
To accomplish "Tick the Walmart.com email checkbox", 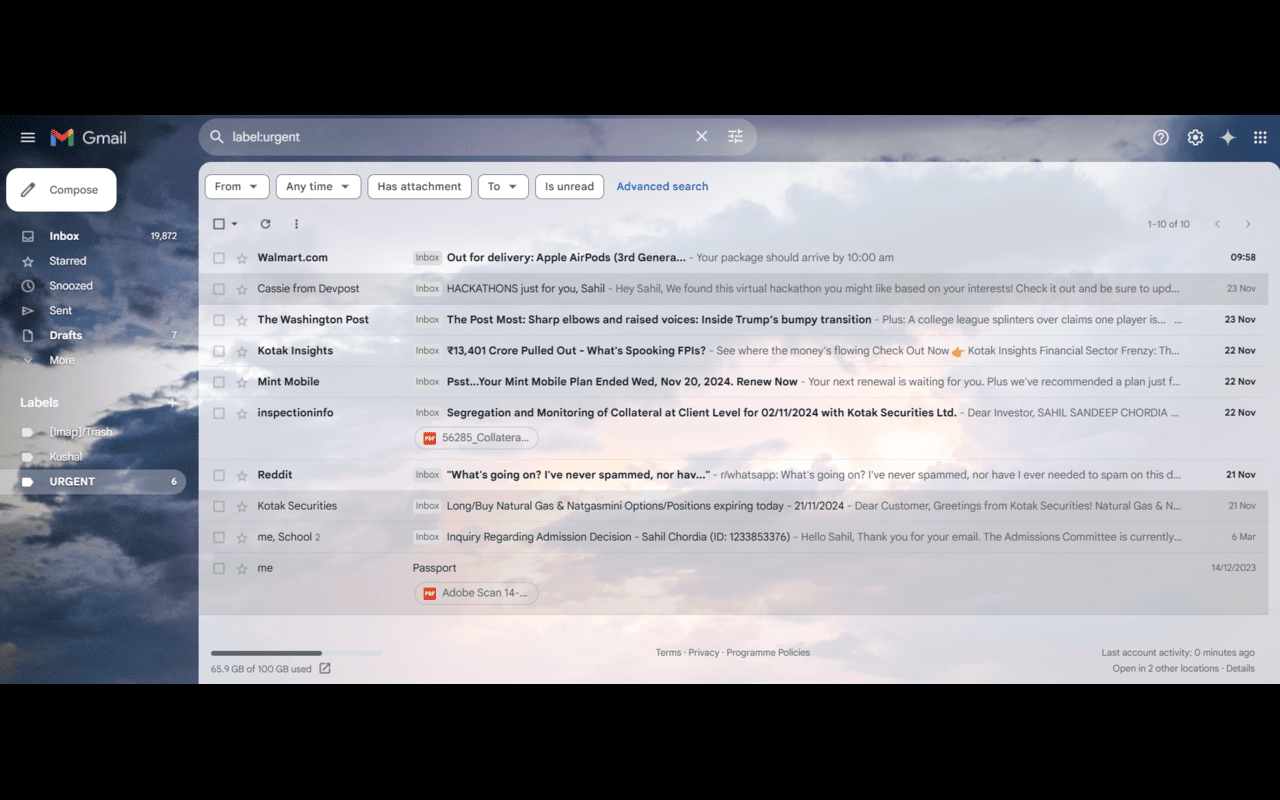I will pos(219,258).
